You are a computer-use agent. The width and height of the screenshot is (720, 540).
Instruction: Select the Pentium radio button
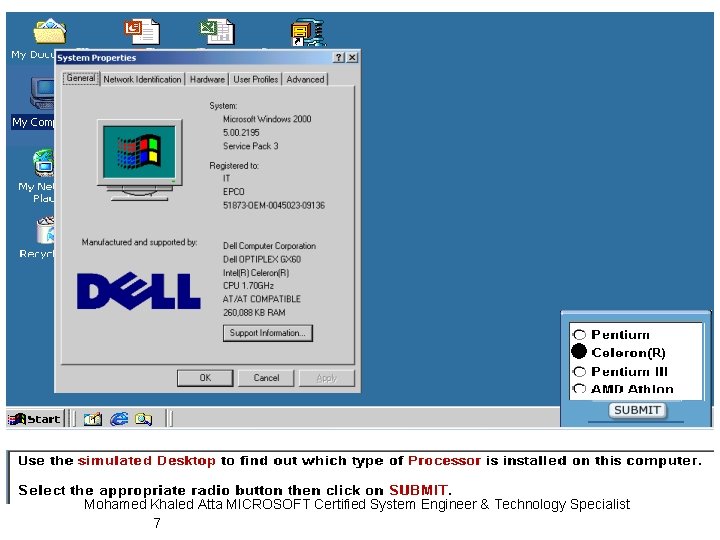(579, 335)
